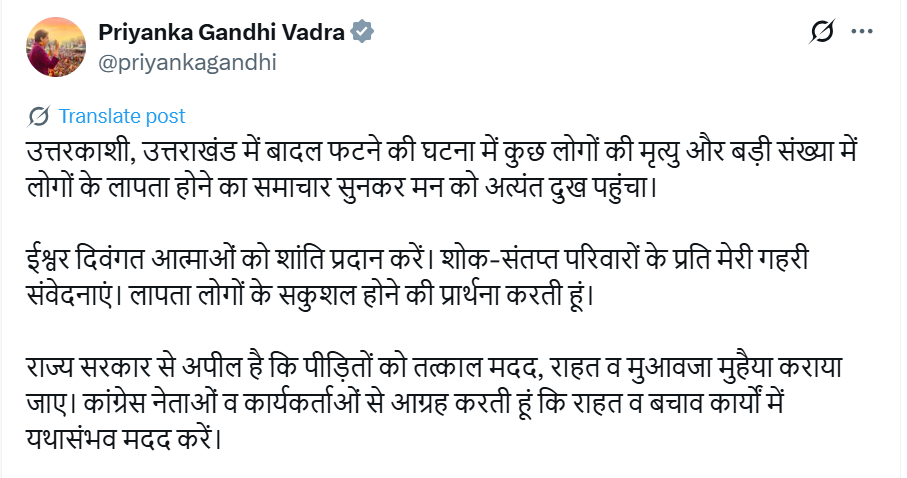Image resolution: width=907 pixels, height=478 pixels.
Task: Open Priyanka Gandhi Vadra's profile picture
Action: [43, 45]
